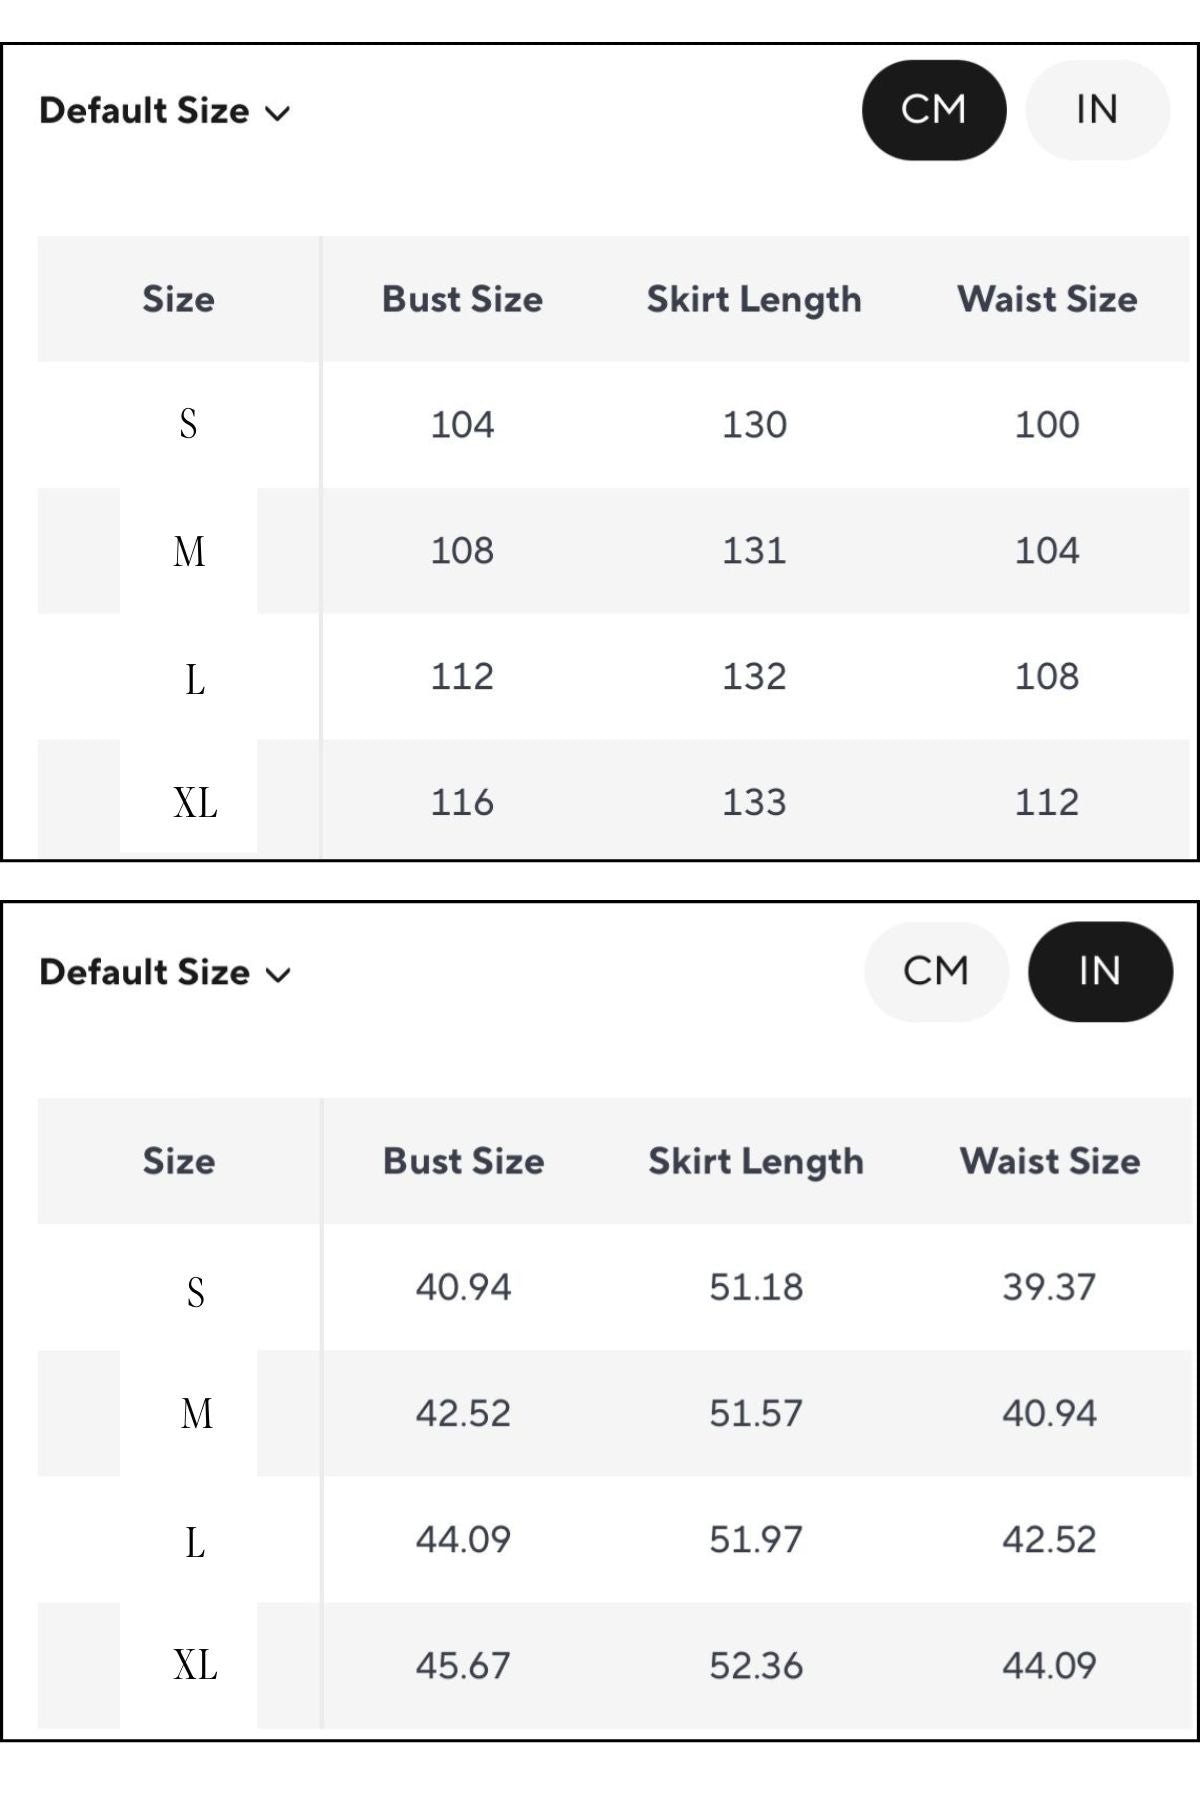Click Bust Size header in inches table
The image size is (1200, 1800).
464,1161
